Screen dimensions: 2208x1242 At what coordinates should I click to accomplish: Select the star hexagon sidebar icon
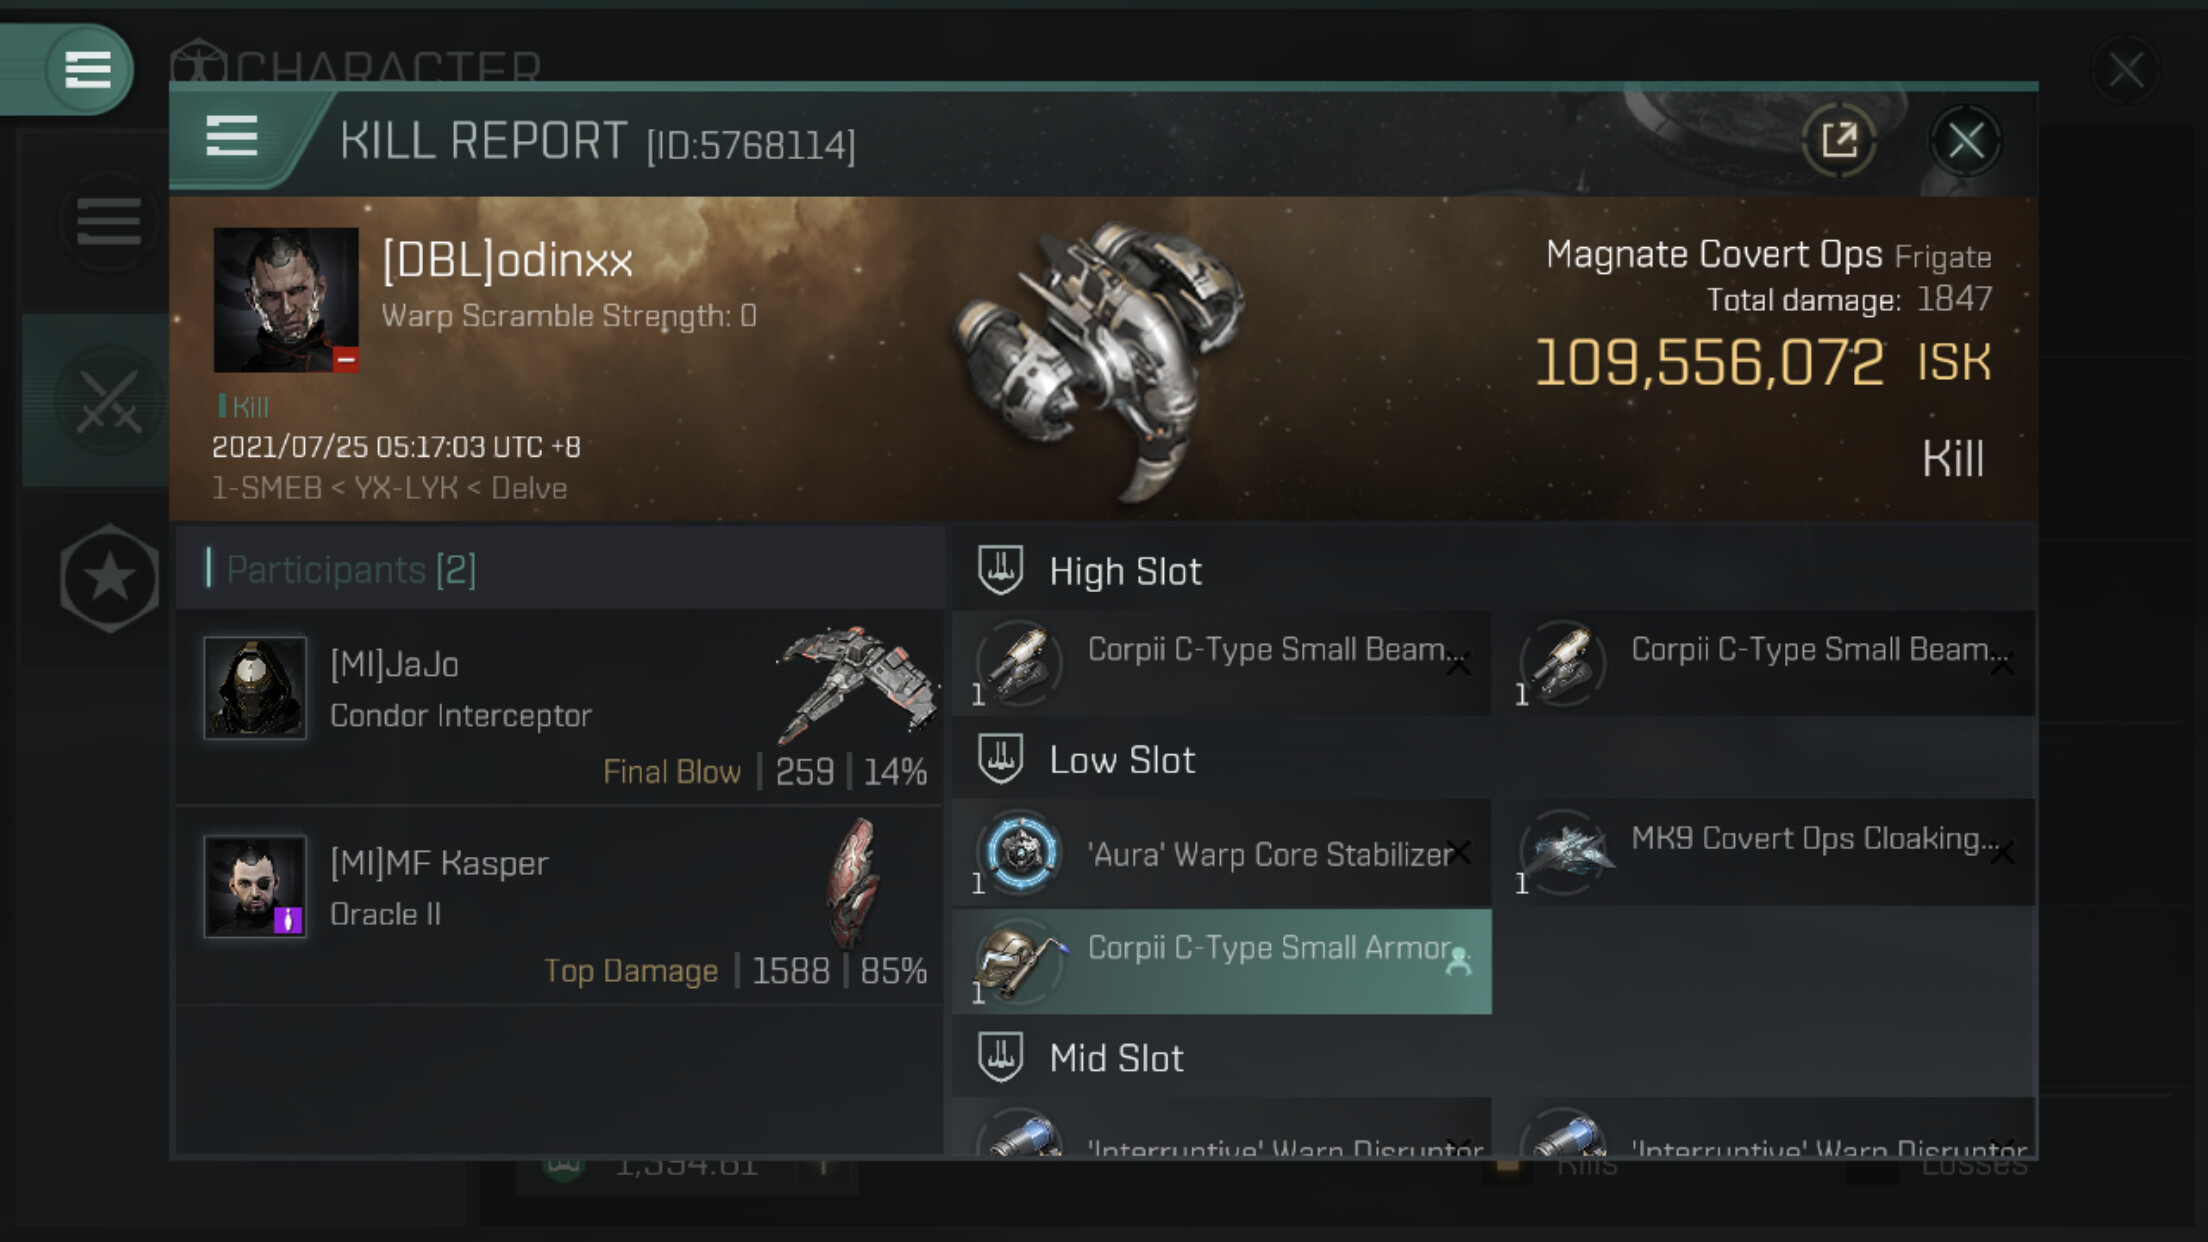[109, 578]
